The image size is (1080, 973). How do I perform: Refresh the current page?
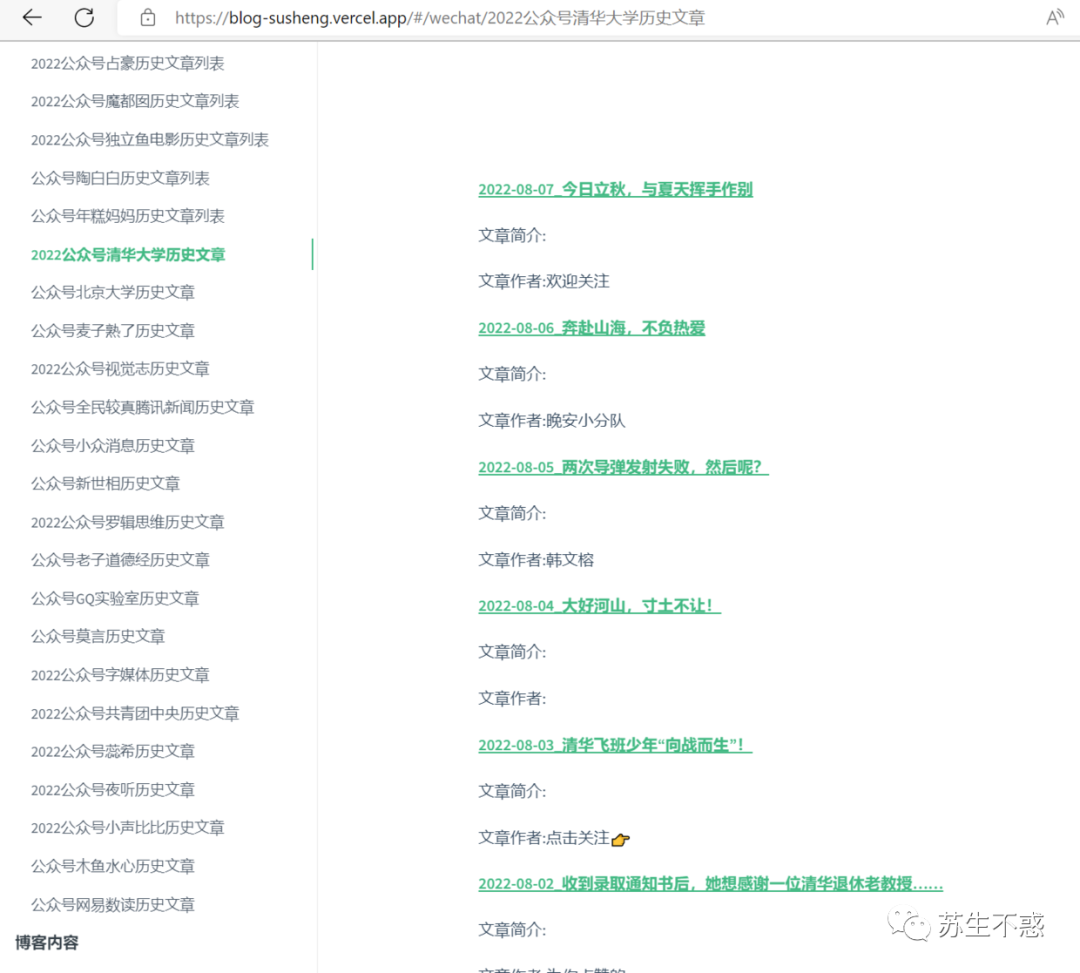[84, 17]
